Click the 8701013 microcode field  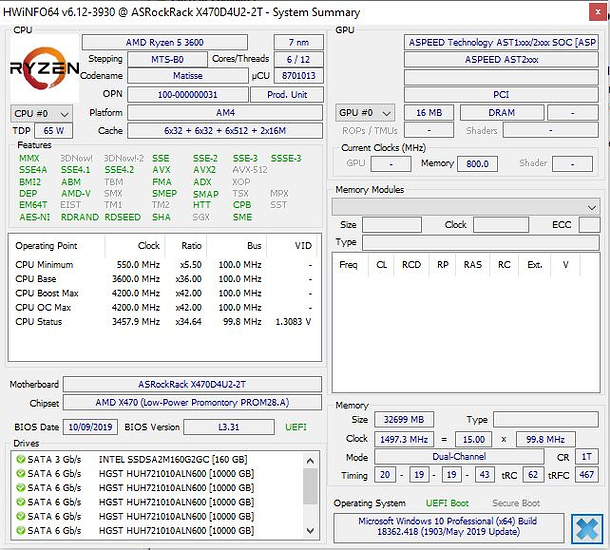(299, 75)
